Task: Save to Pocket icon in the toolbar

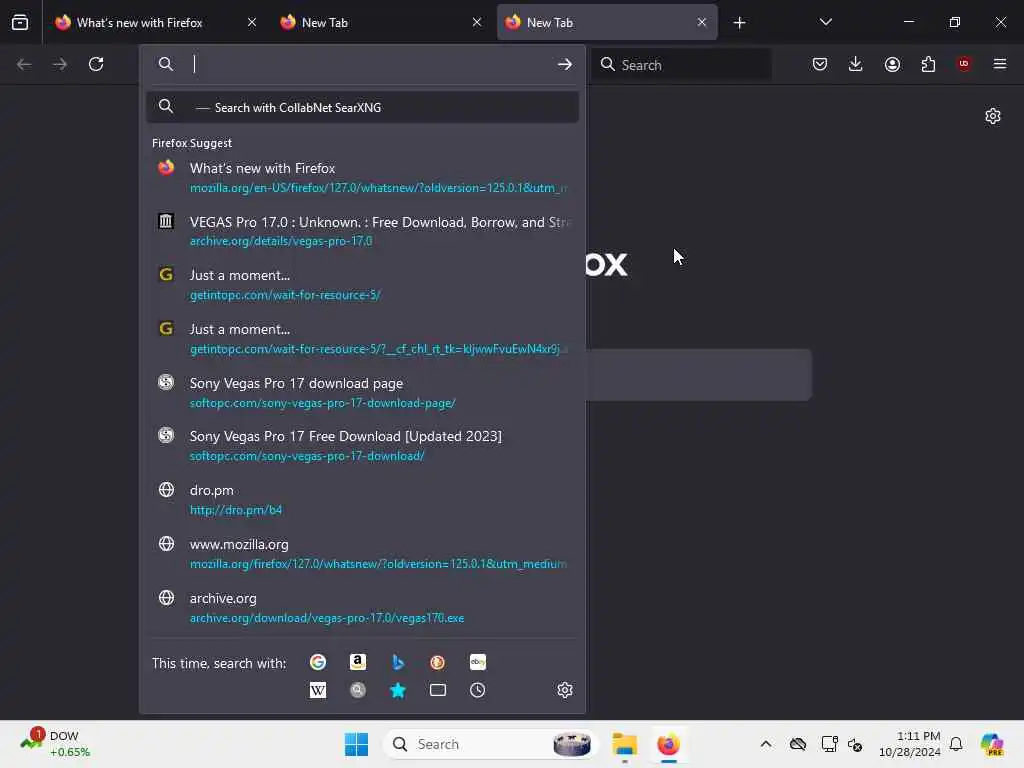Action: coord(820,64)
